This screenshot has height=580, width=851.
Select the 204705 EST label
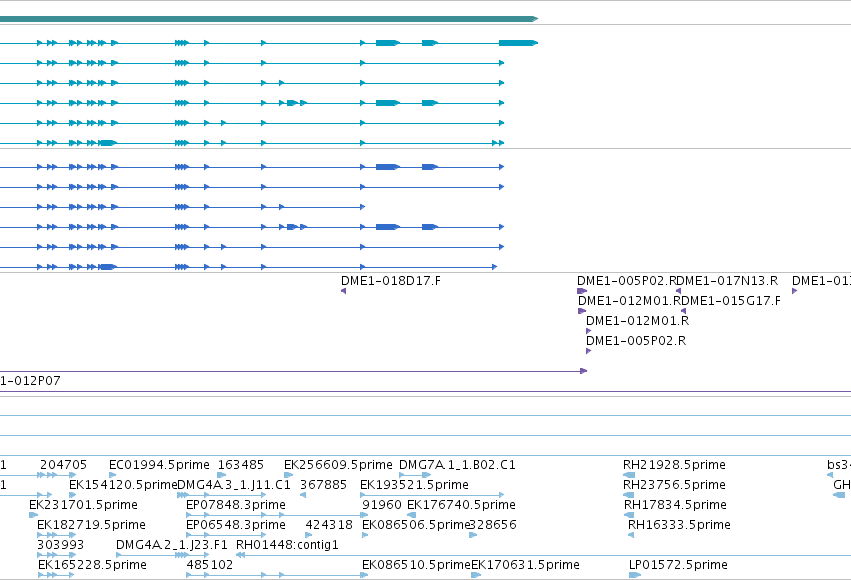pos(63,465)
